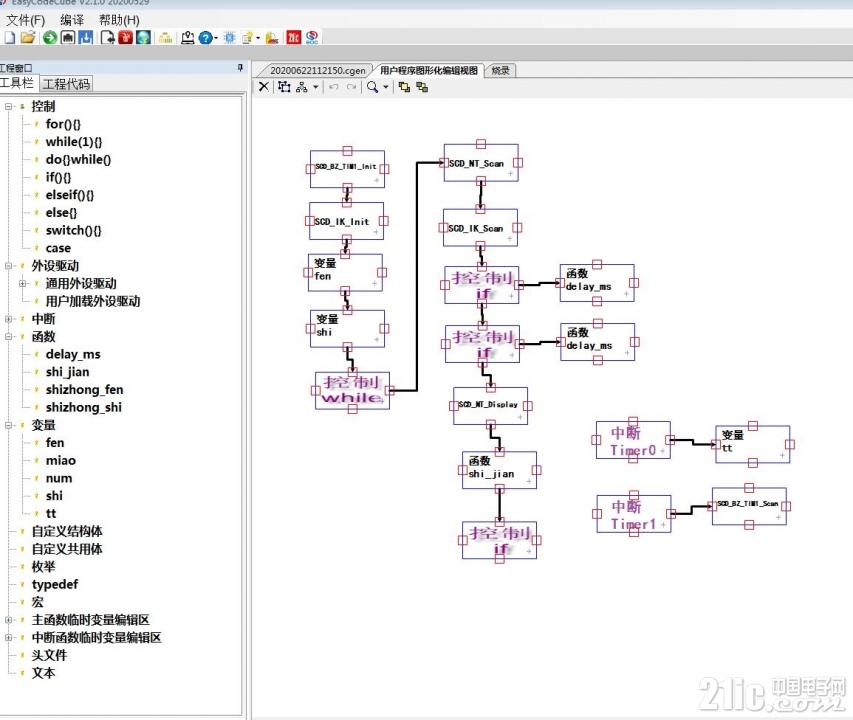Collapse the 控制 tree node
The image size is (853, 720).
click(8, 107)
